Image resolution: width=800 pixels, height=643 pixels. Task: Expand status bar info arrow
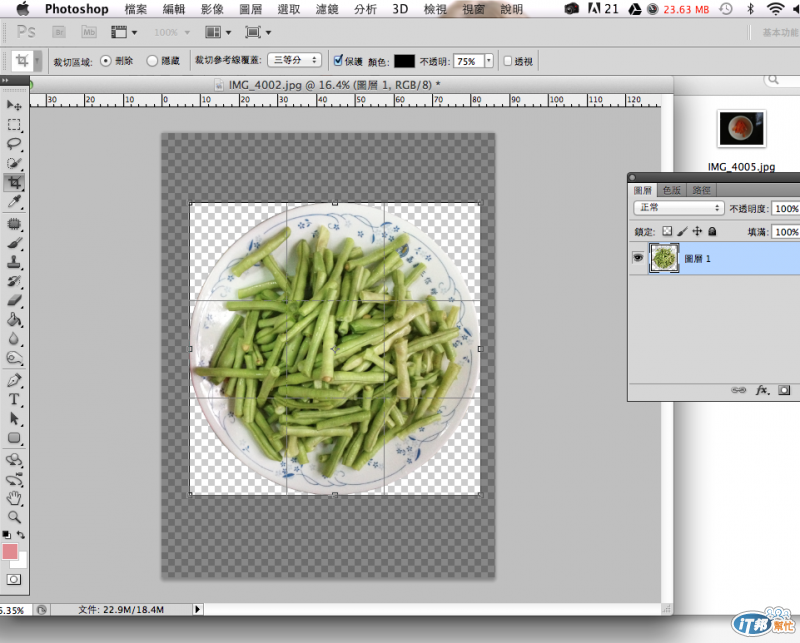(198, 609)
